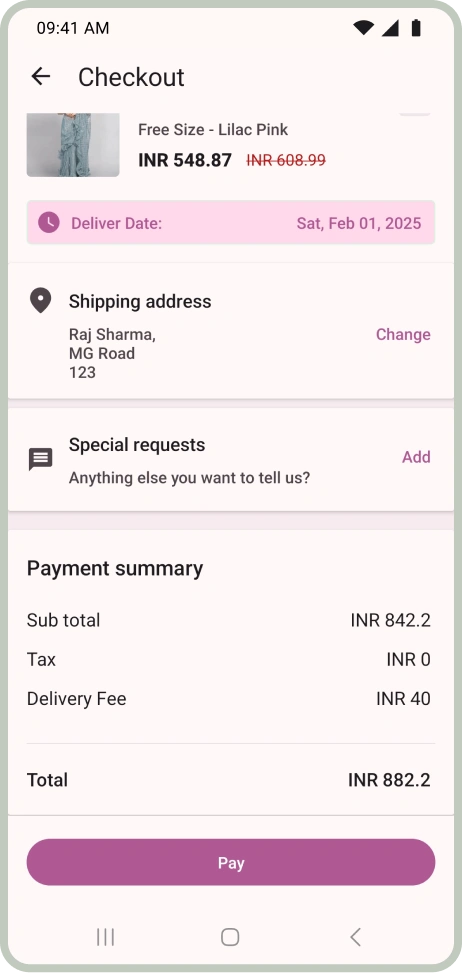Tap the Shipping address heading

[140, 302]
